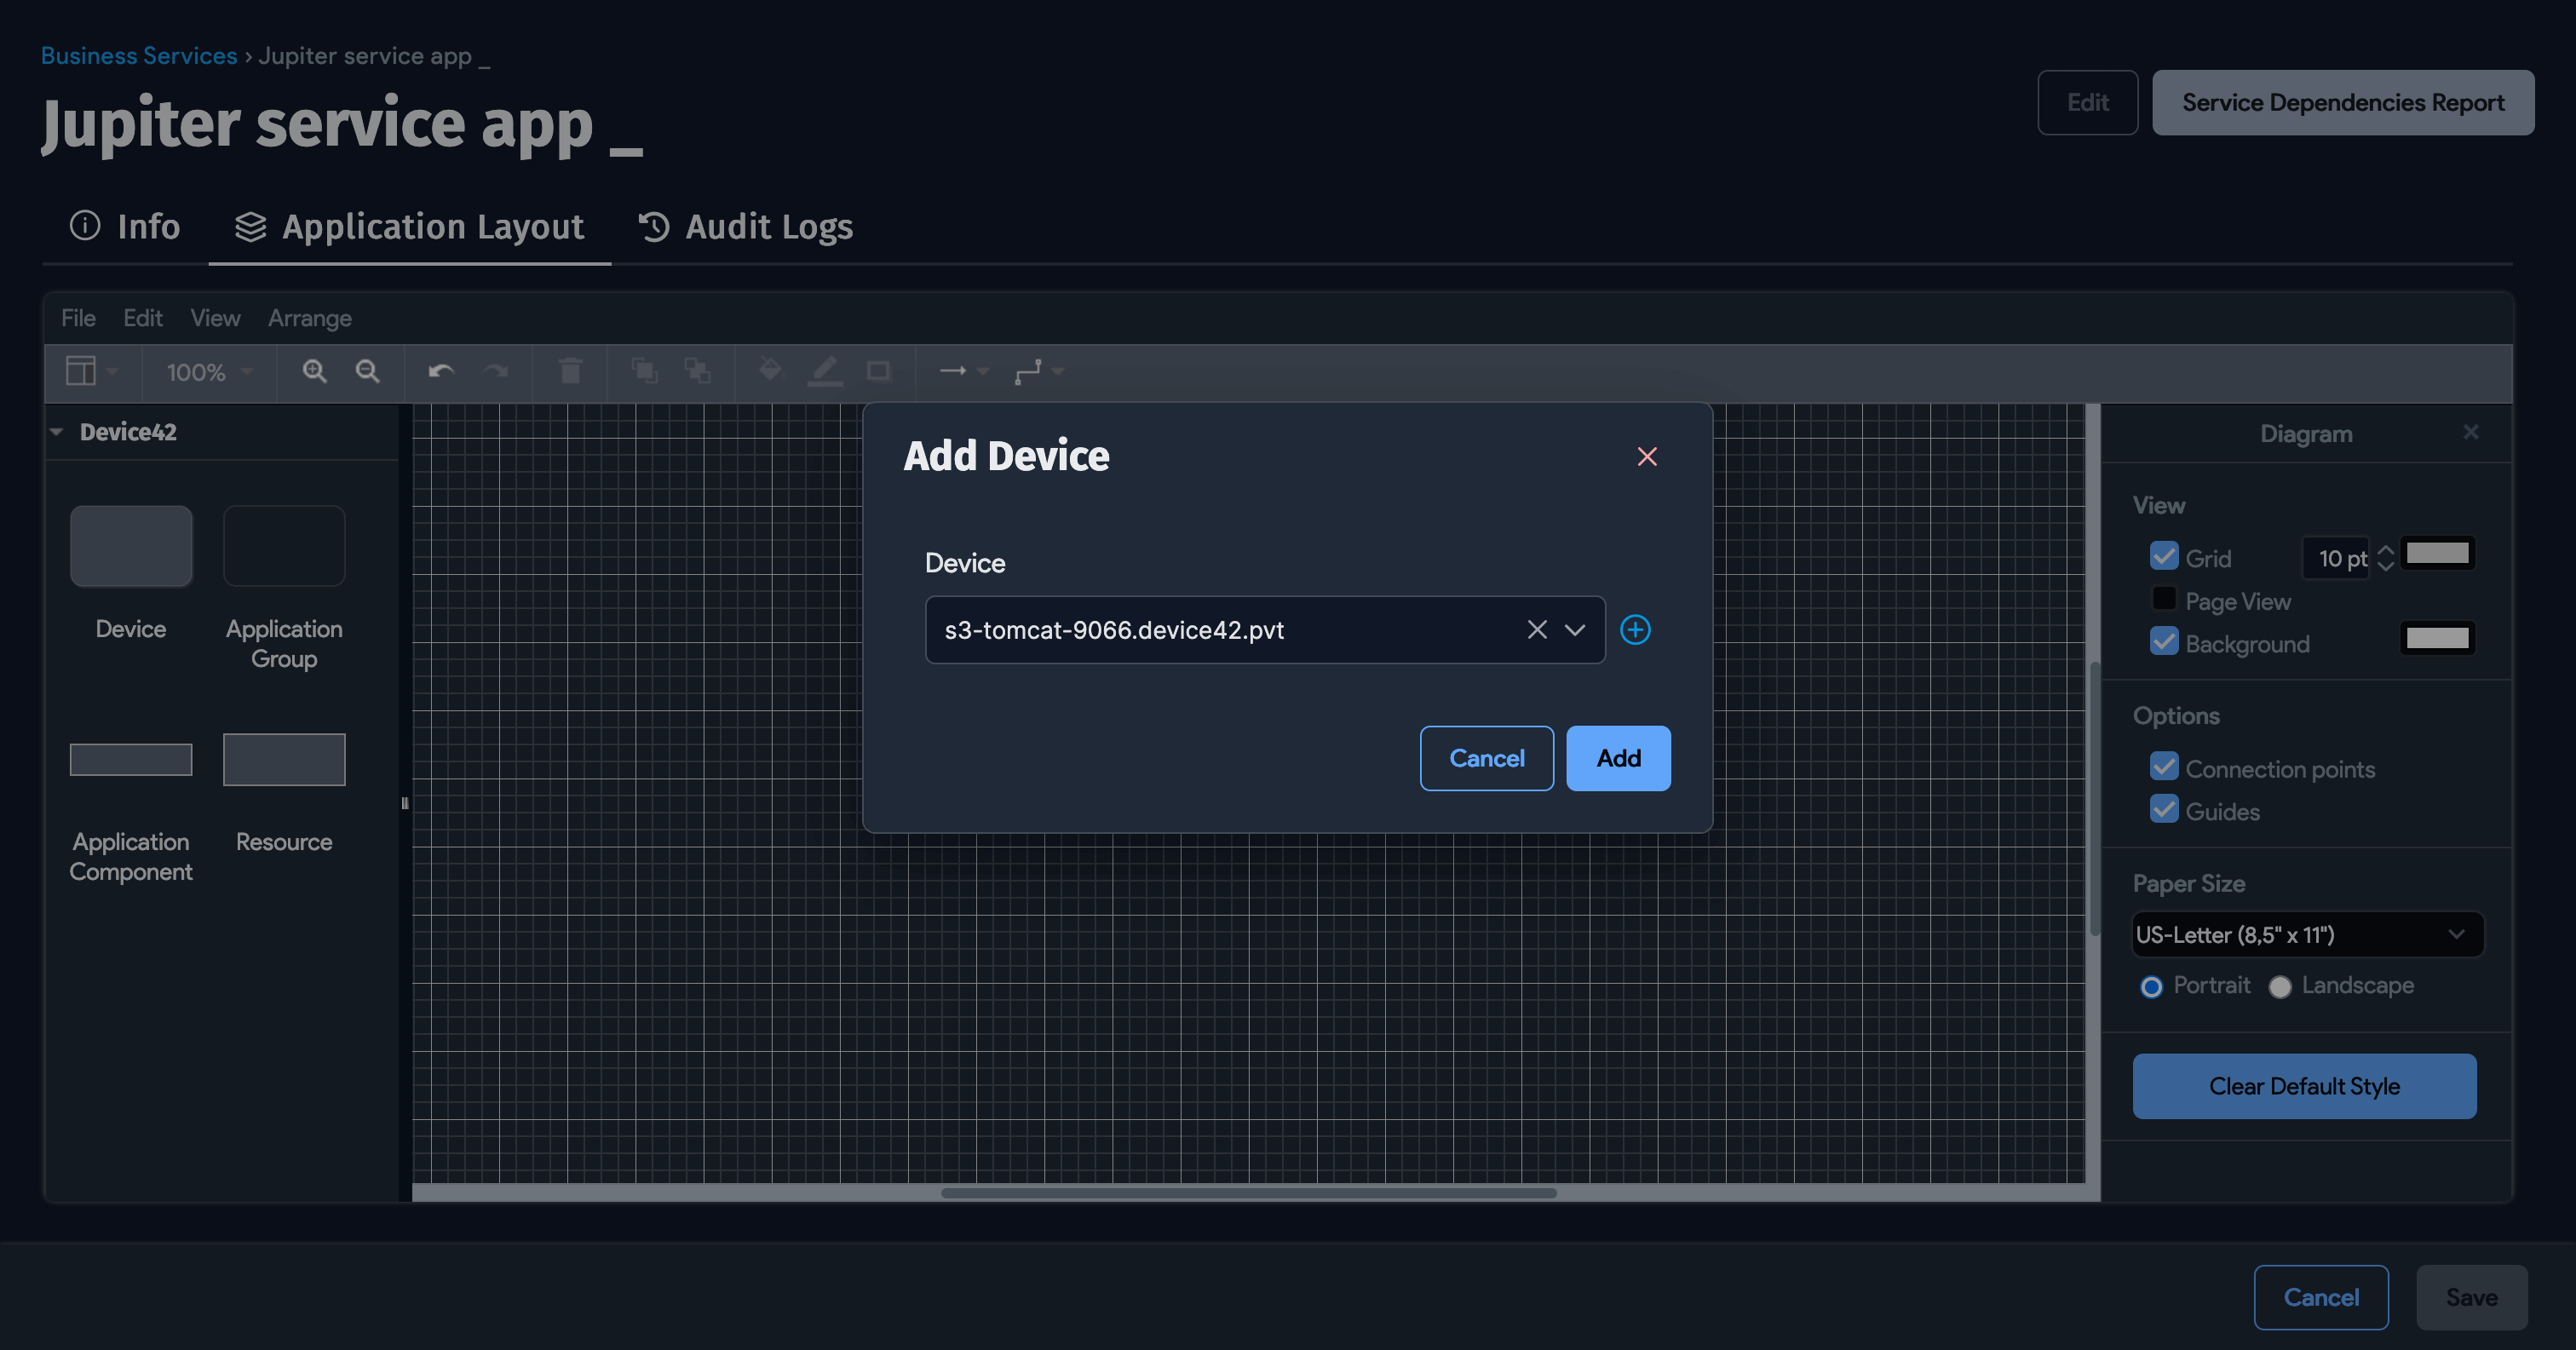Open the Arrange menu
Viewport: 2576px width, 1350px height.
(310, 318)
